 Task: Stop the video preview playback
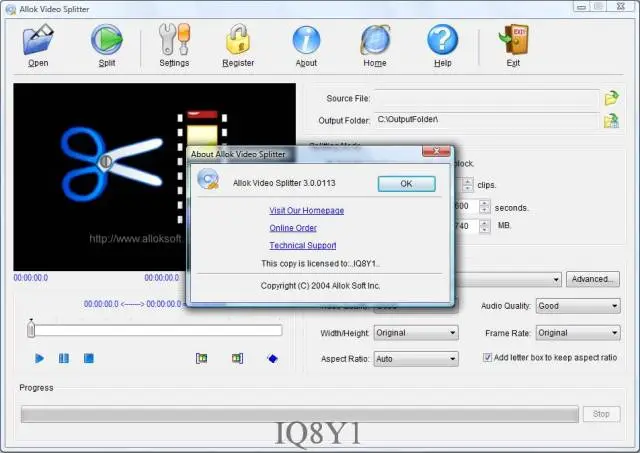[89, 358]
